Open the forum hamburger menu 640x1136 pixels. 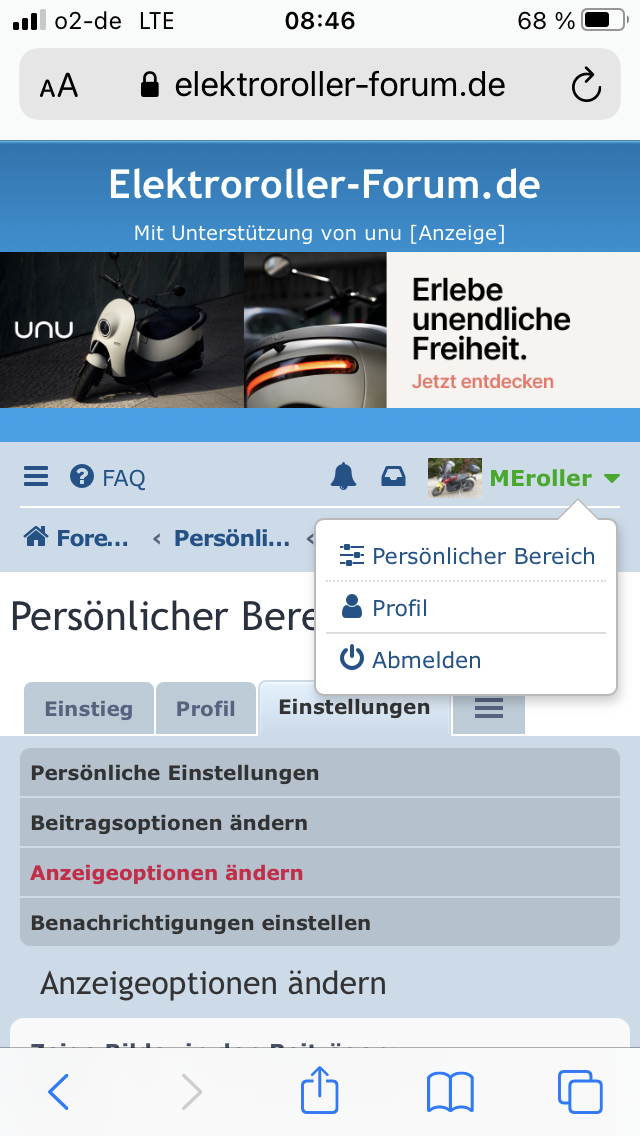click(36, 477)
